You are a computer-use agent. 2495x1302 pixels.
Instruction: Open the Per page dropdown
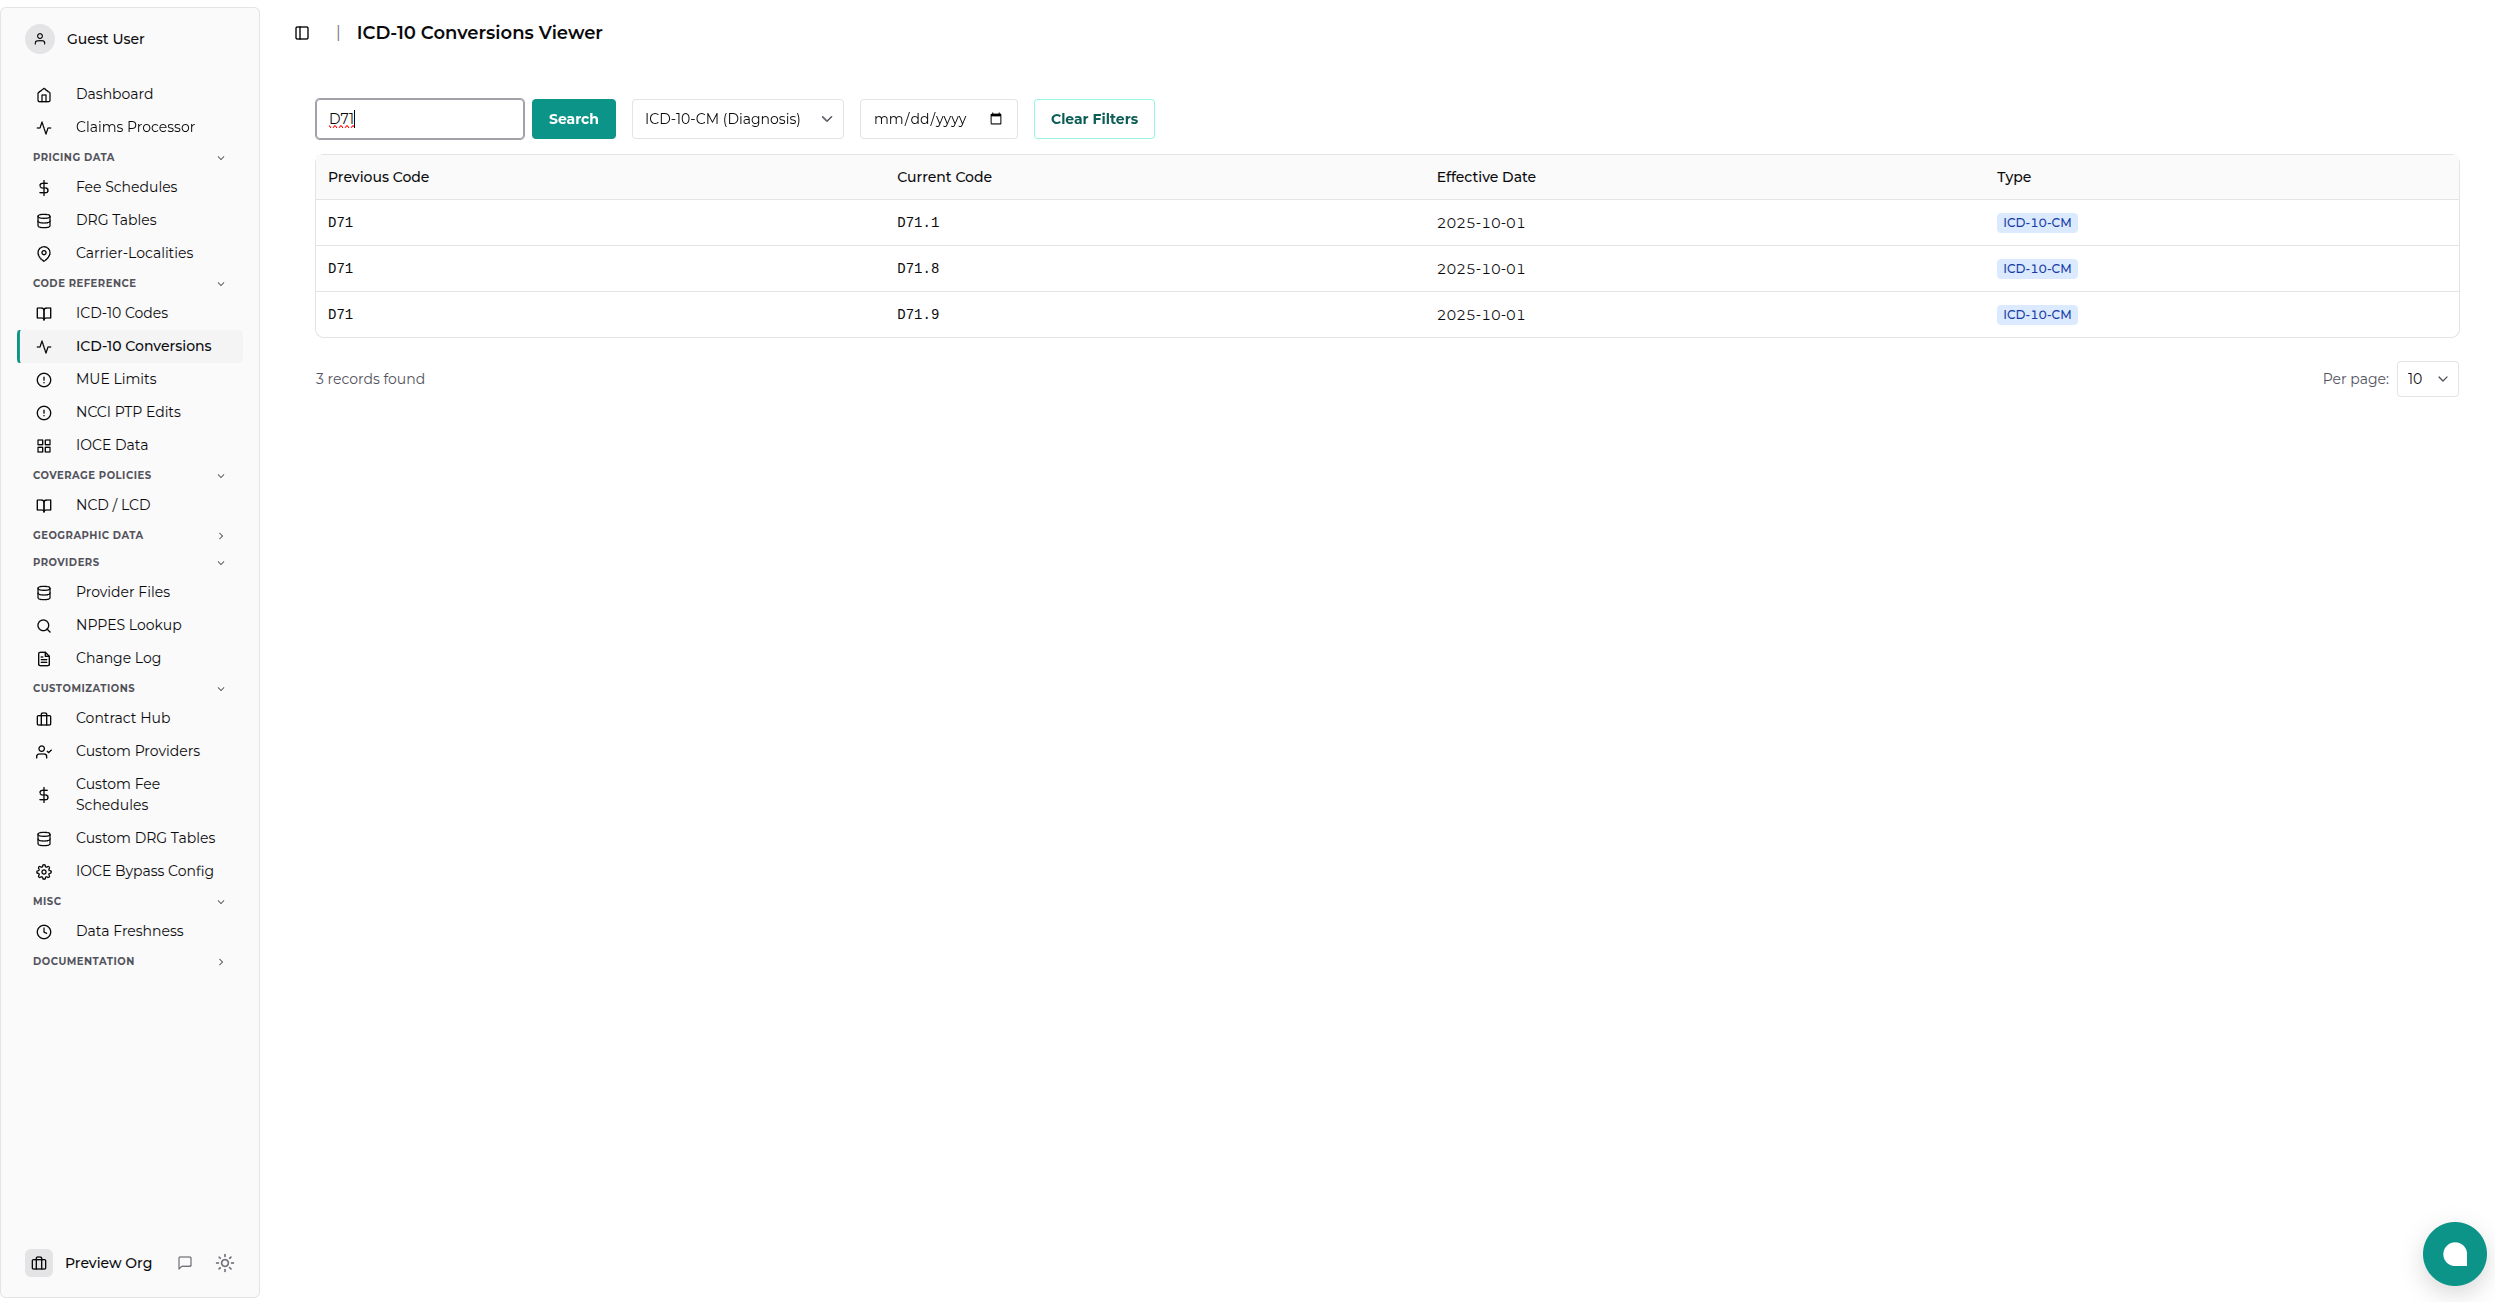pos(2427,379)
